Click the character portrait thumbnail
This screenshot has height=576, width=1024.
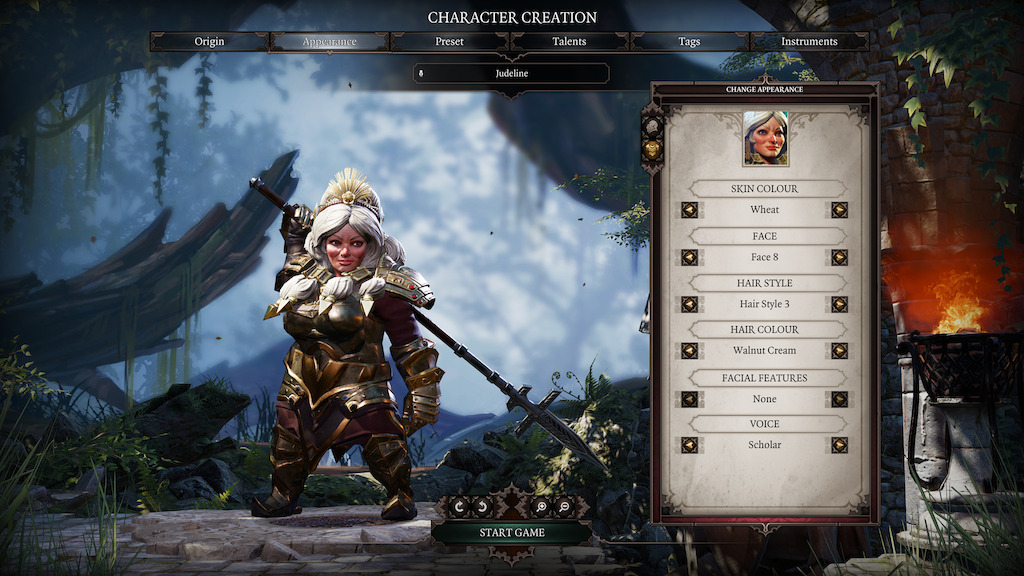[765, 138]
